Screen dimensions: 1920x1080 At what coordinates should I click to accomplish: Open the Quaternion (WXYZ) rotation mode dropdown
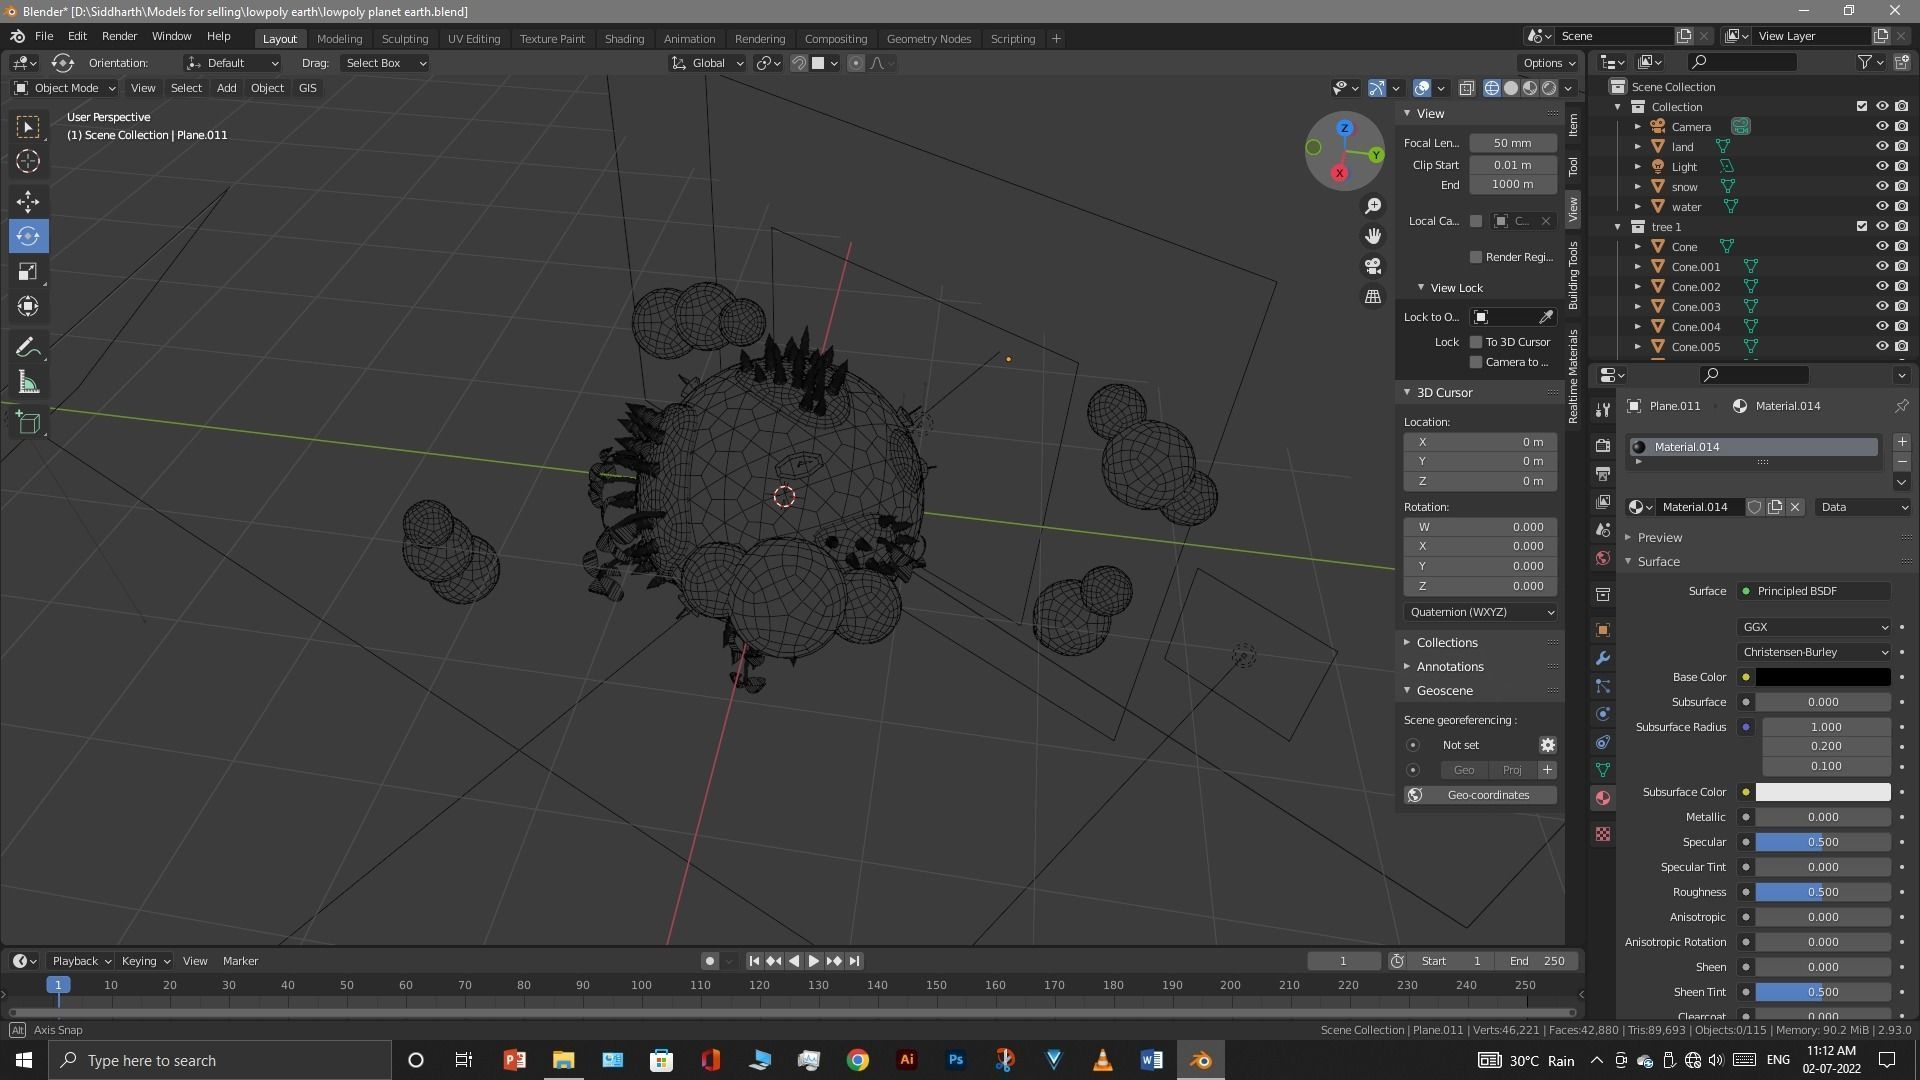point(1480,612)
